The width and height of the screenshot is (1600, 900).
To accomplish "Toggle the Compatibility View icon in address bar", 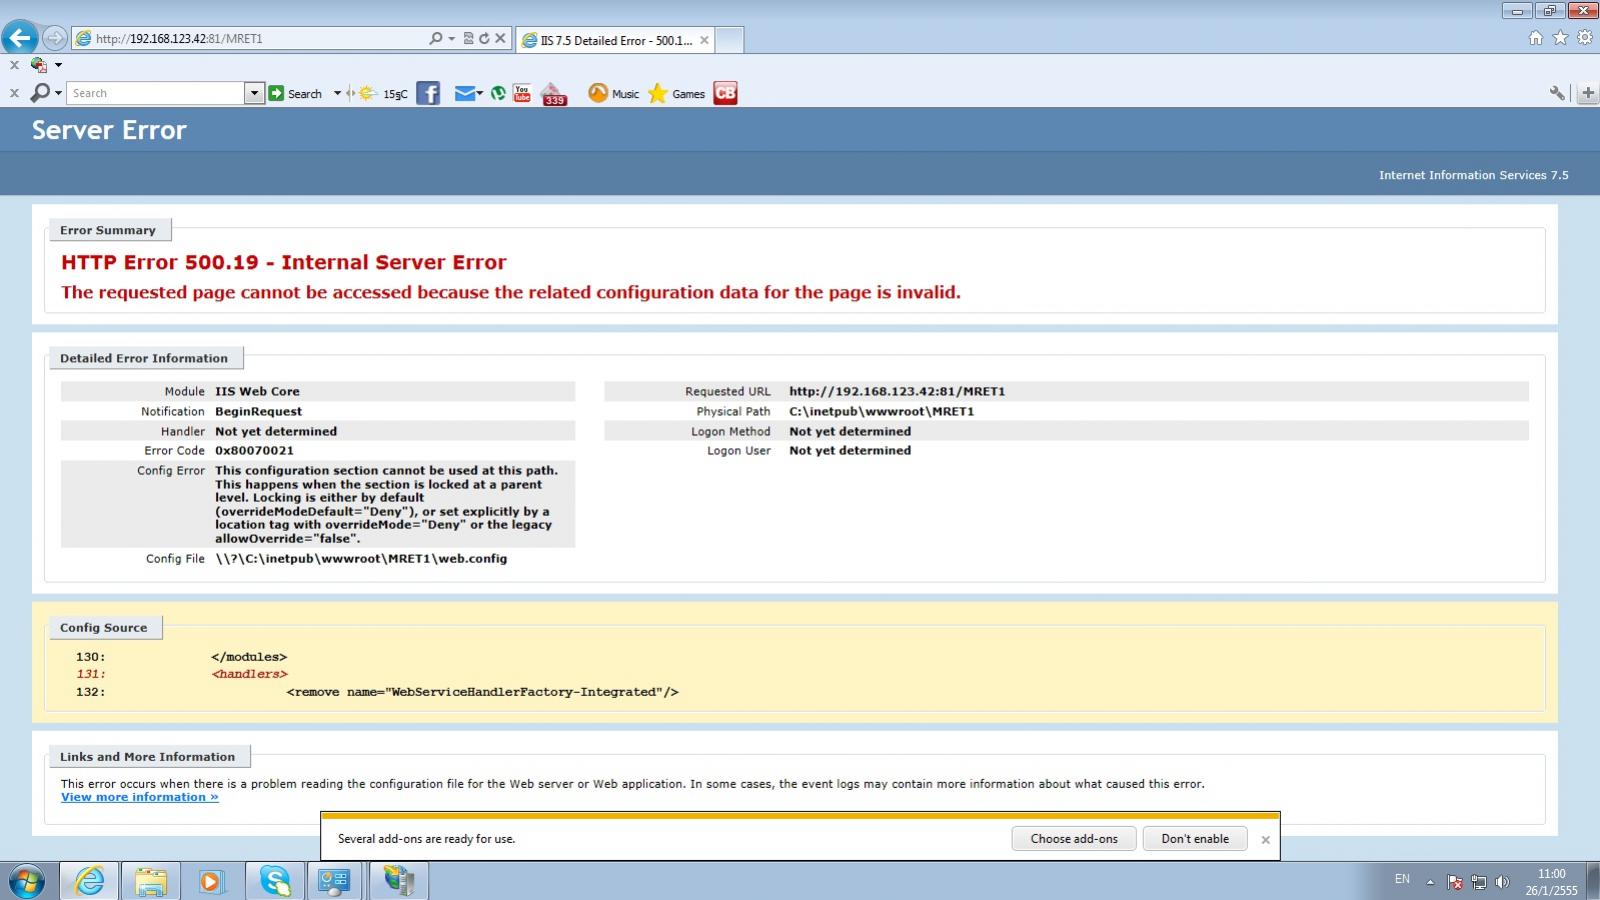I will tap(468, 39).
